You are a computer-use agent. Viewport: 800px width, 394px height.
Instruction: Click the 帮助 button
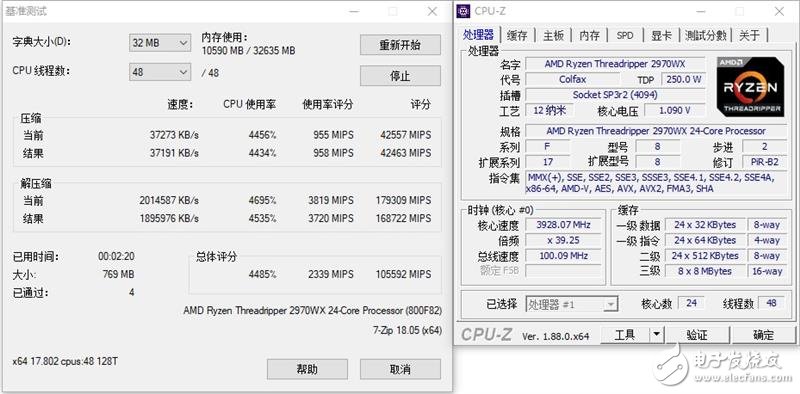coord(307,369)
